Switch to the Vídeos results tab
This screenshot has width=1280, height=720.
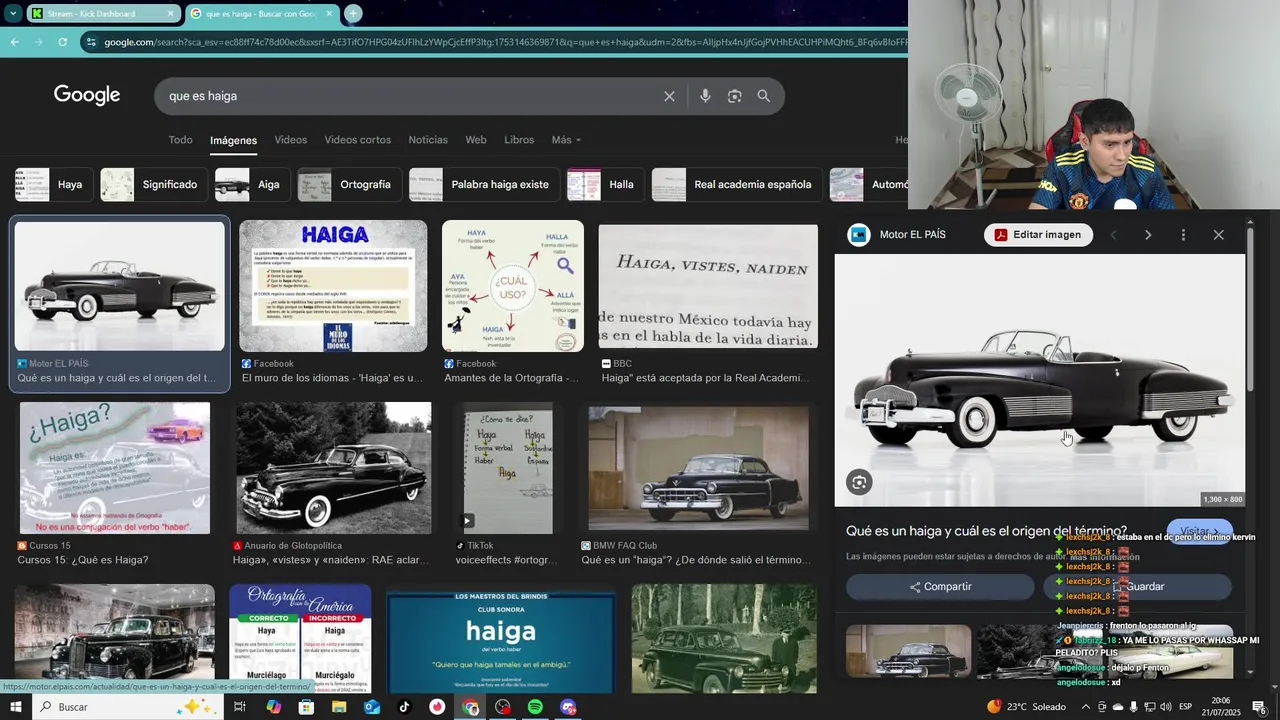coord(291,140)
